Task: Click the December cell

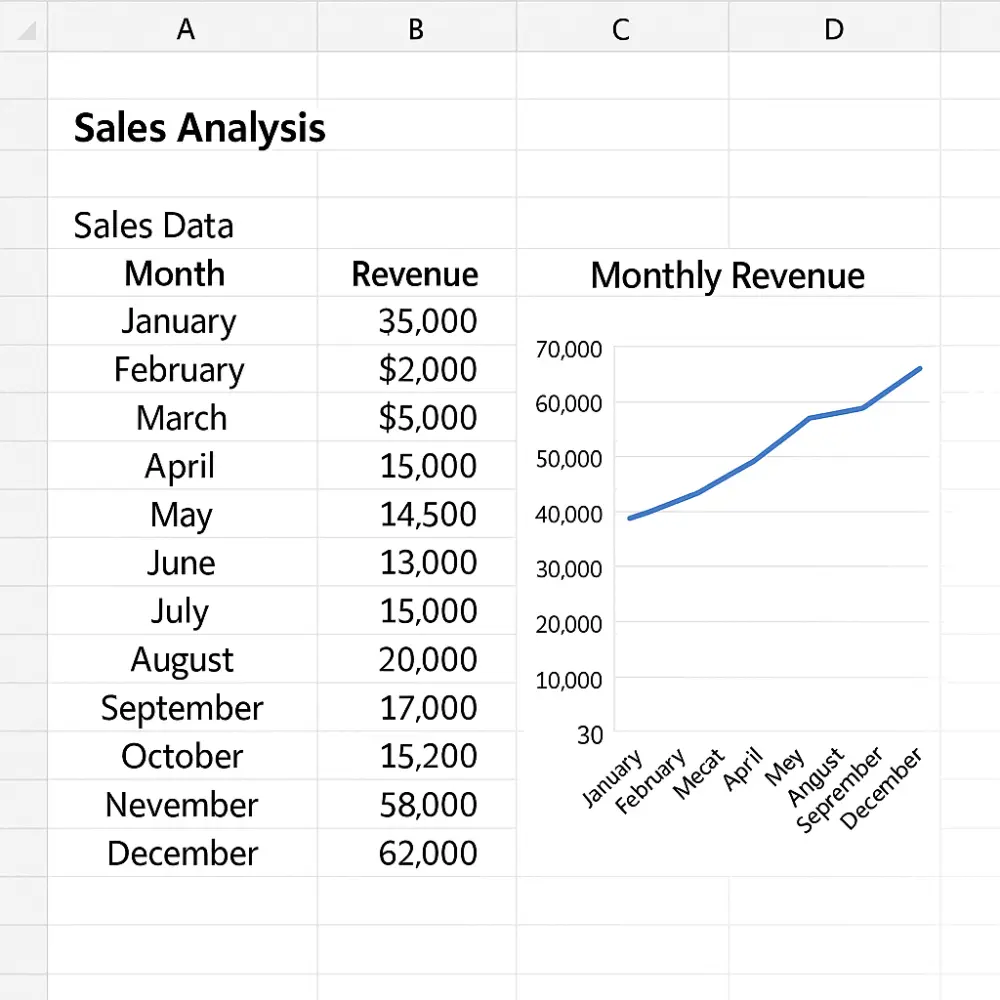Action: (181, 853)
